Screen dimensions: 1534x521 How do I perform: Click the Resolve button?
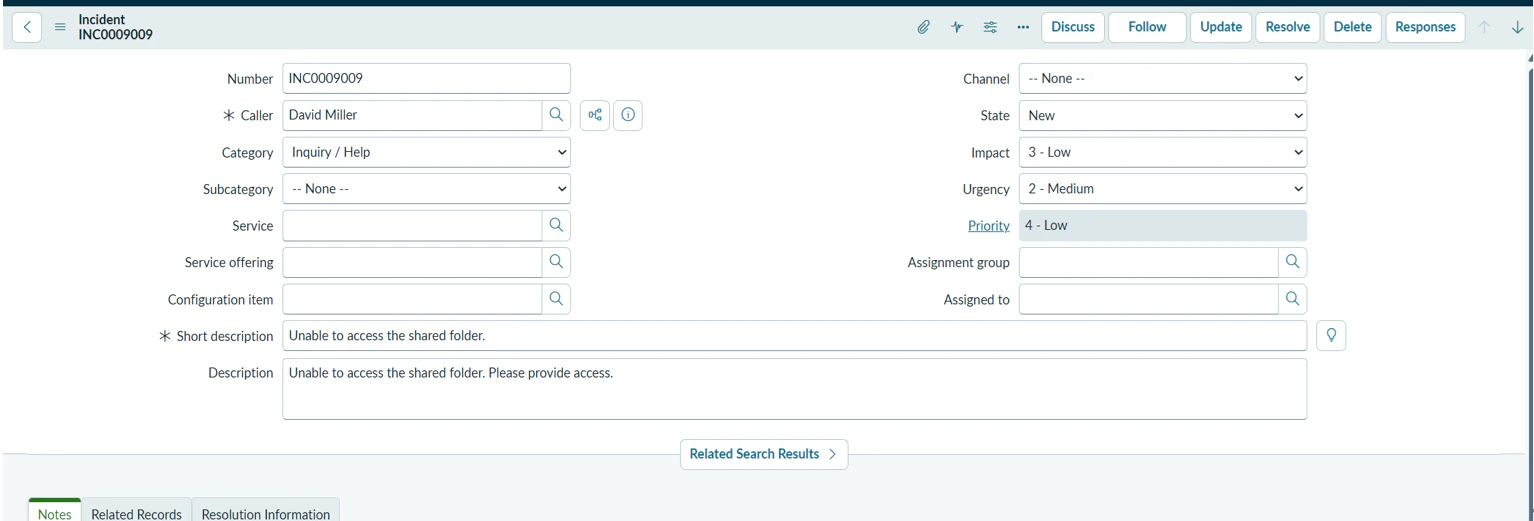[1288, 27]
